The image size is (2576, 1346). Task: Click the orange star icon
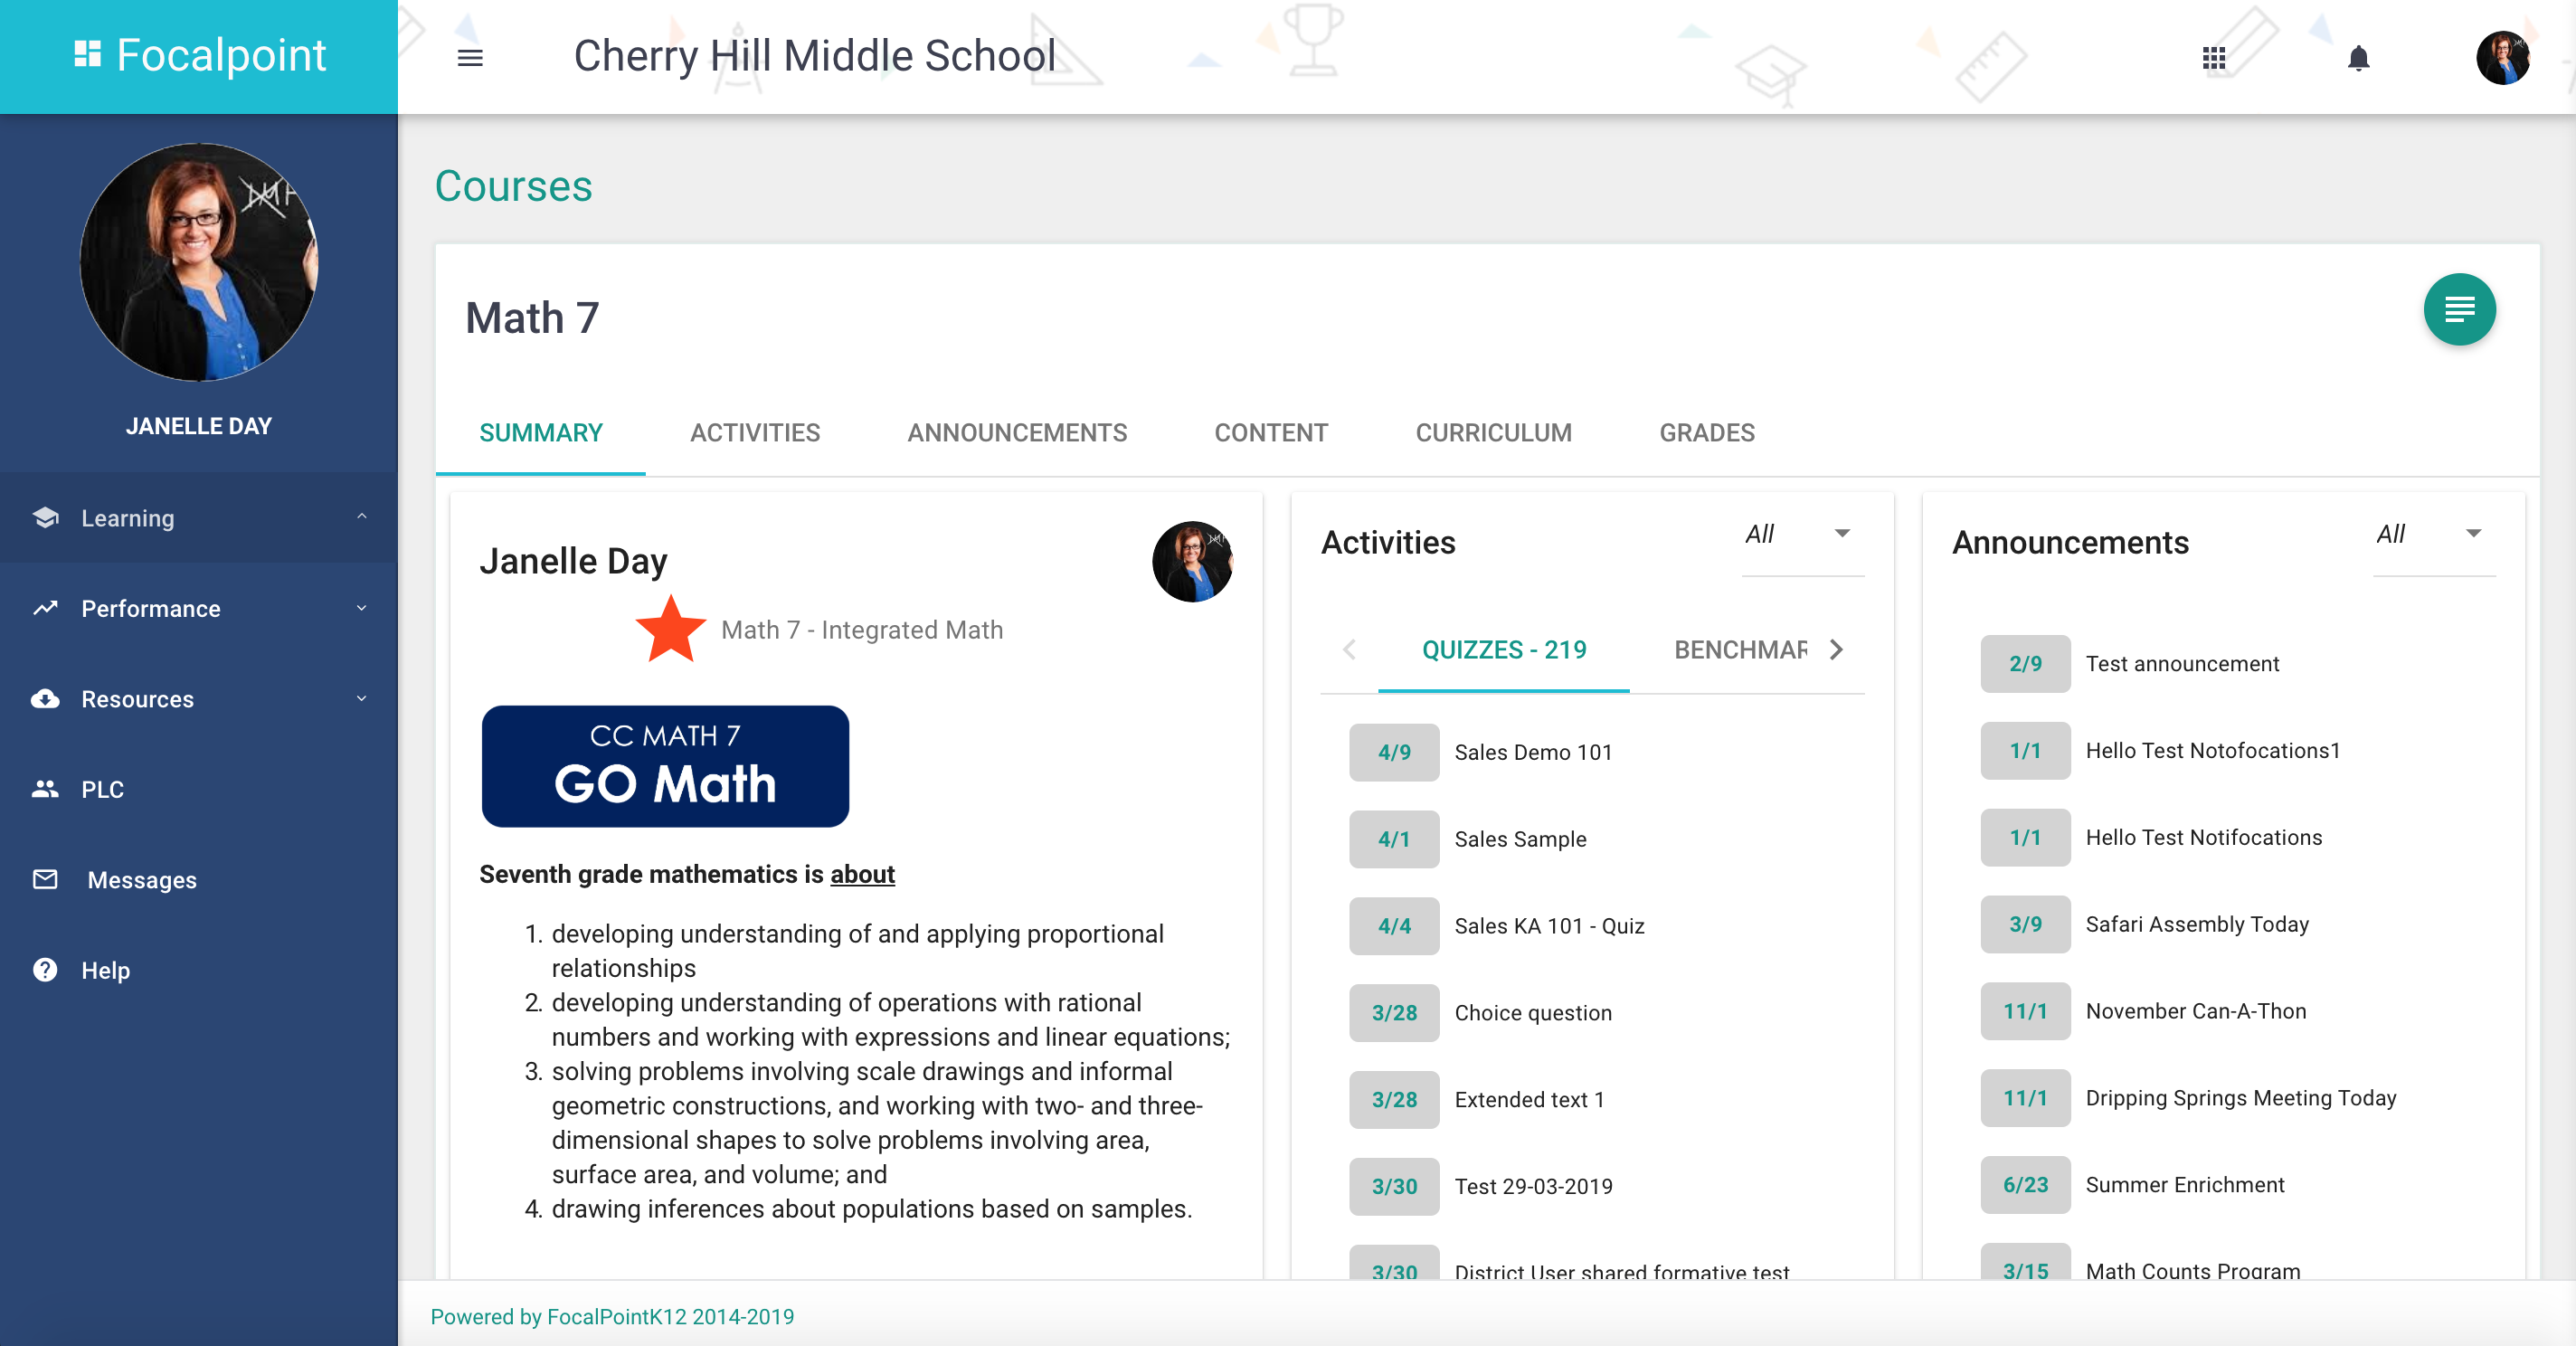coord(671,629)
